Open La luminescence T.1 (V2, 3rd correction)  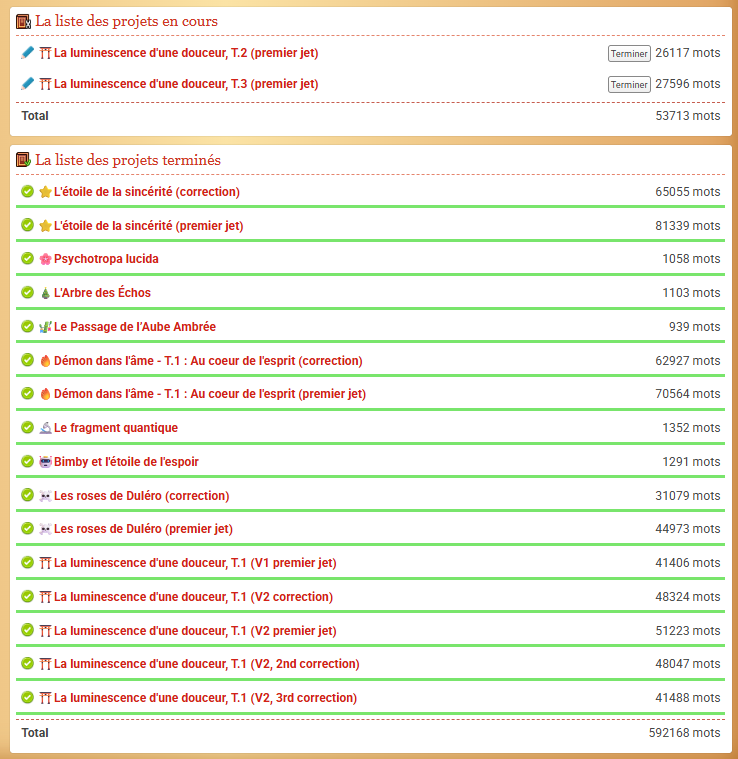point(205,698)
